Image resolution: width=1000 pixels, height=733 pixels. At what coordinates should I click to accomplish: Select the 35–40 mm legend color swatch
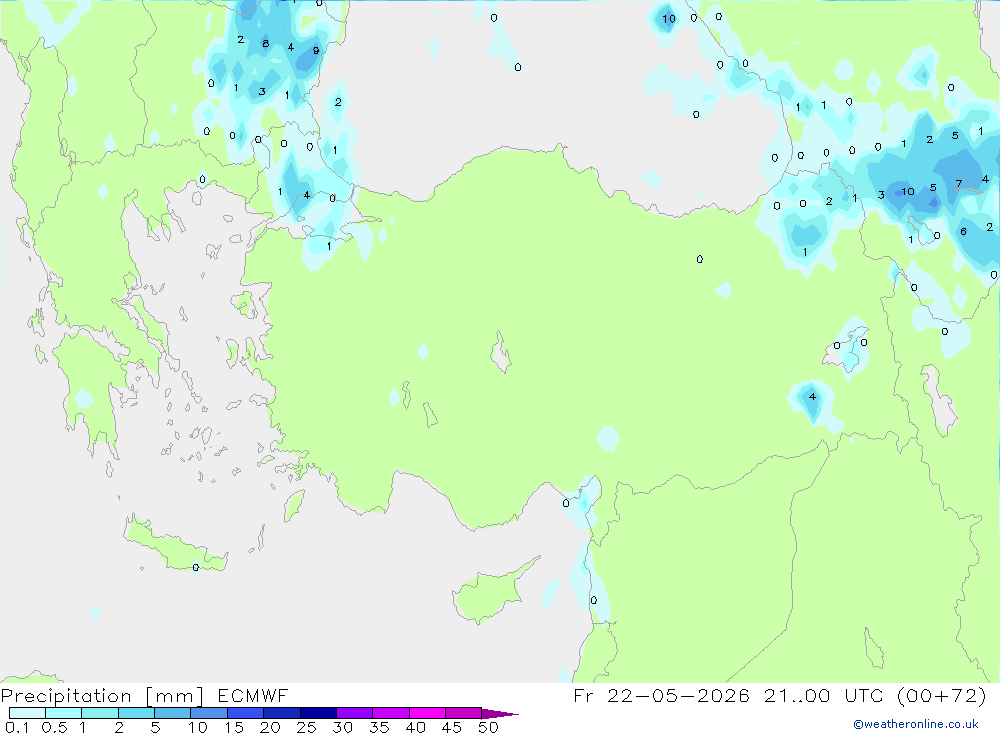391,713
